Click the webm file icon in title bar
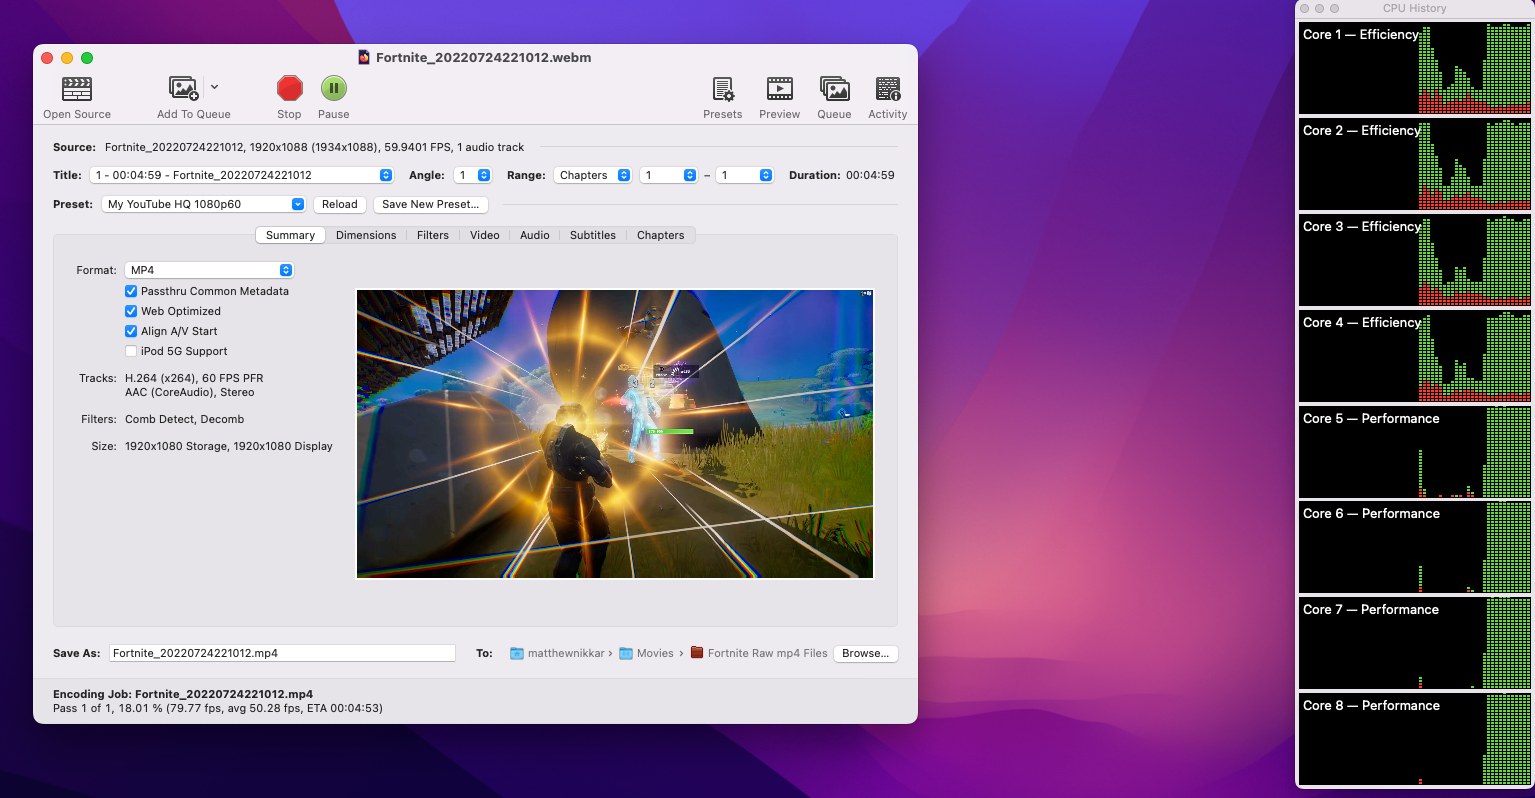The width and height of the screenshot is (1535, 798). tap(364, 58)
